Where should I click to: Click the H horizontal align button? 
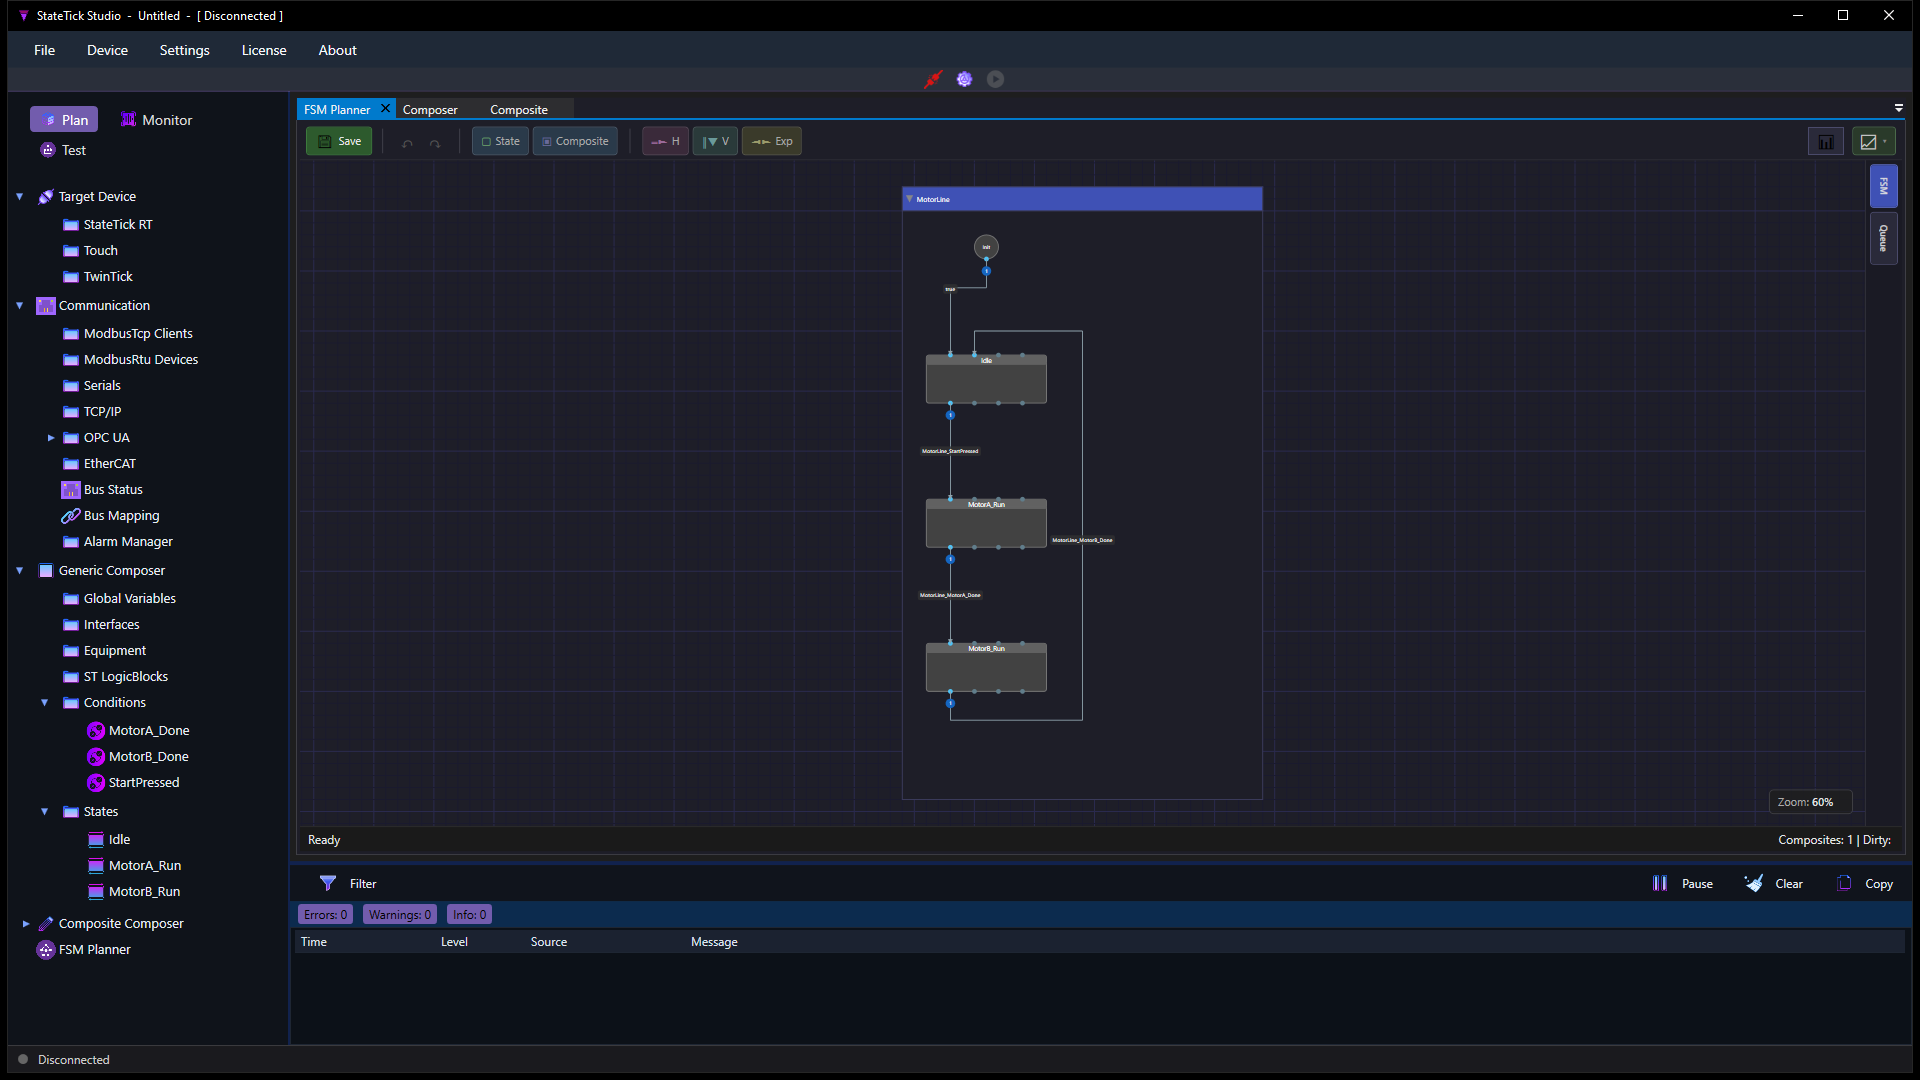coord(665,141)
